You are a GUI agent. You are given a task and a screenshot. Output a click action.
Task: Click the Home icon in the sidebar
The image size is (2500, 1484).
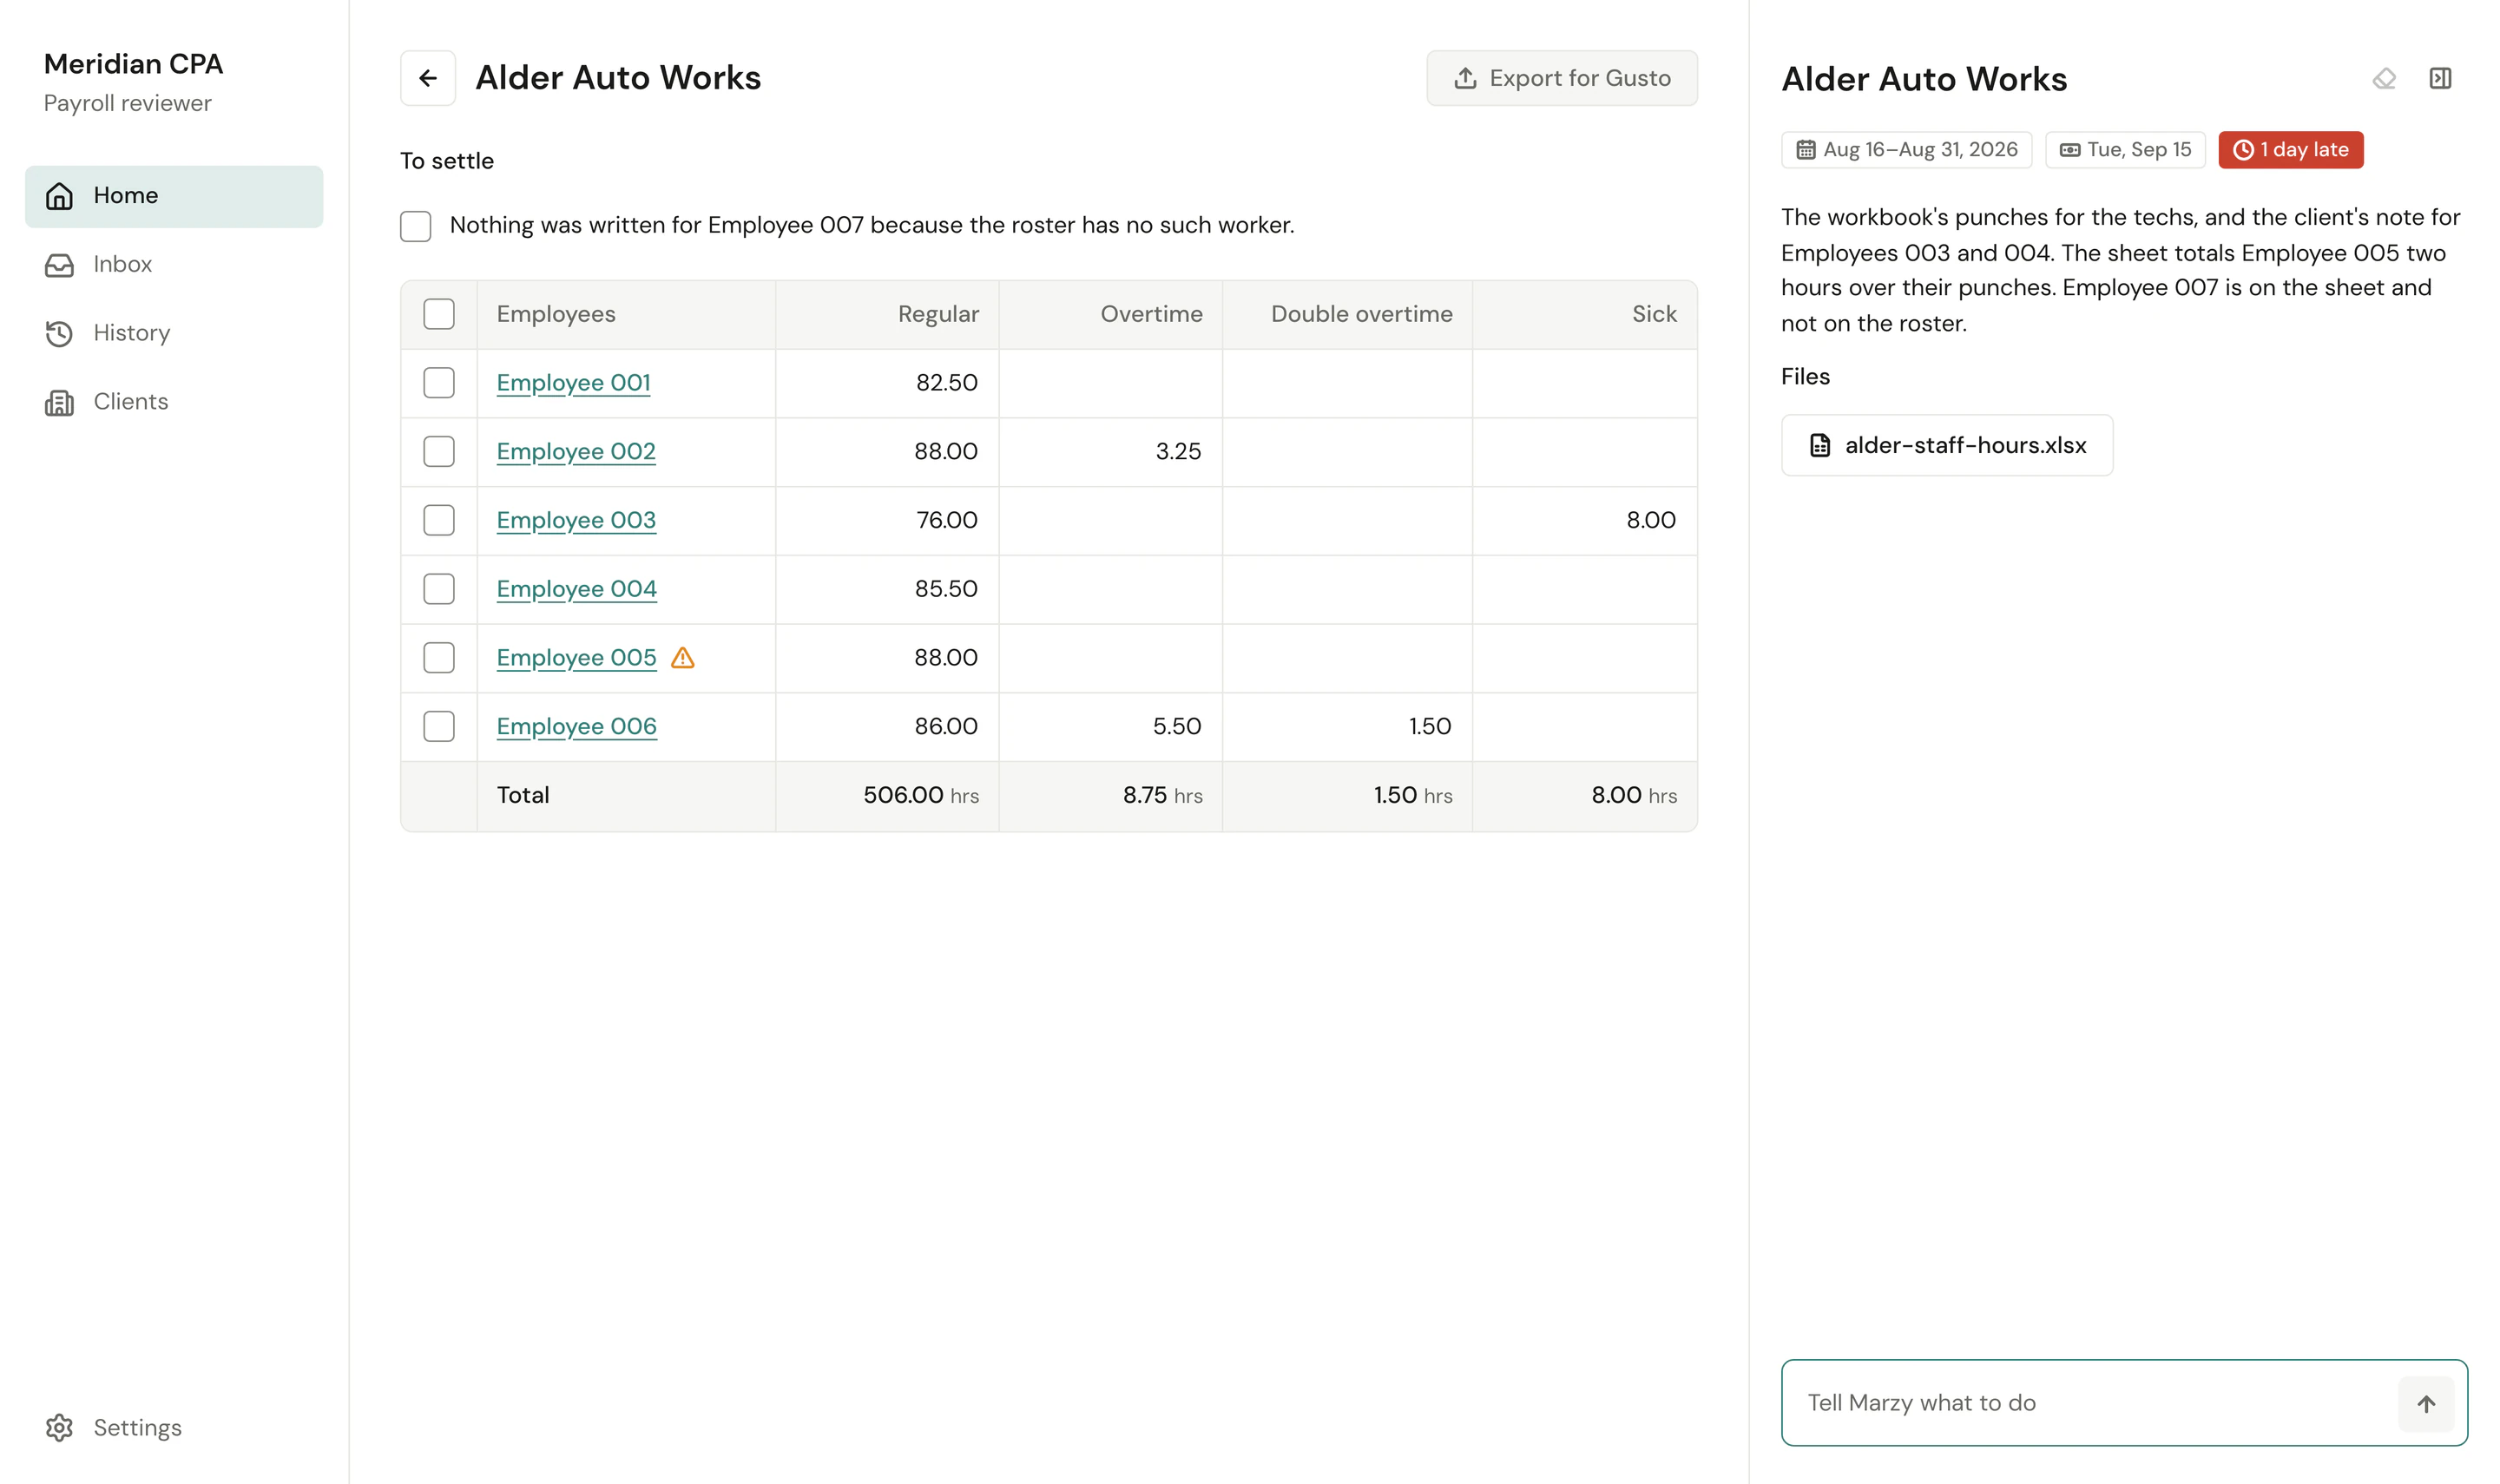pos(59,196)
